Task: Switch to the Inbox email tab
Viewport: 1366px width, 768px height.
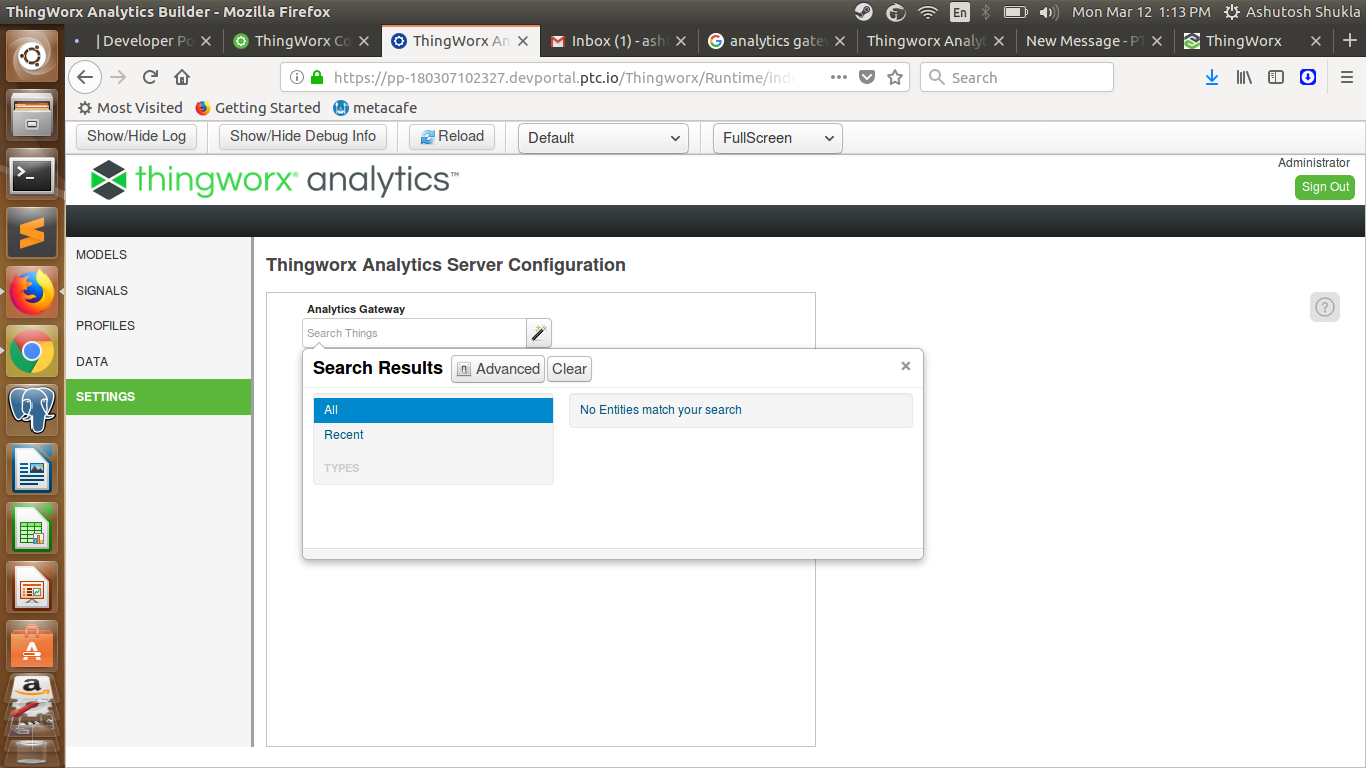Action: [x=616, y=41]
